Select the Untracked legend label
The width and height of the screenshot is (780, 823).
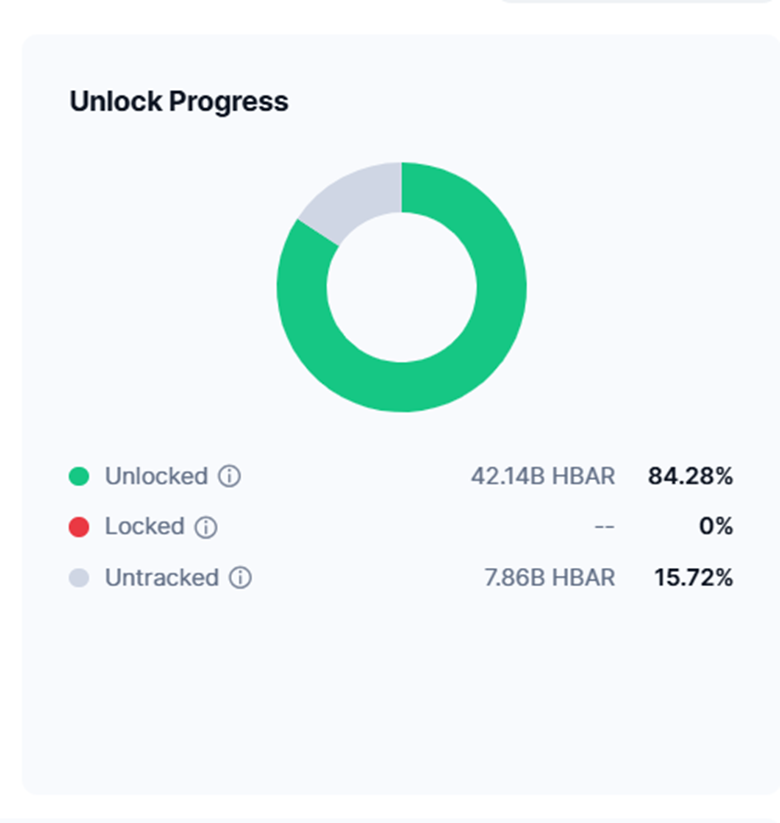click(x=161, y=578)
